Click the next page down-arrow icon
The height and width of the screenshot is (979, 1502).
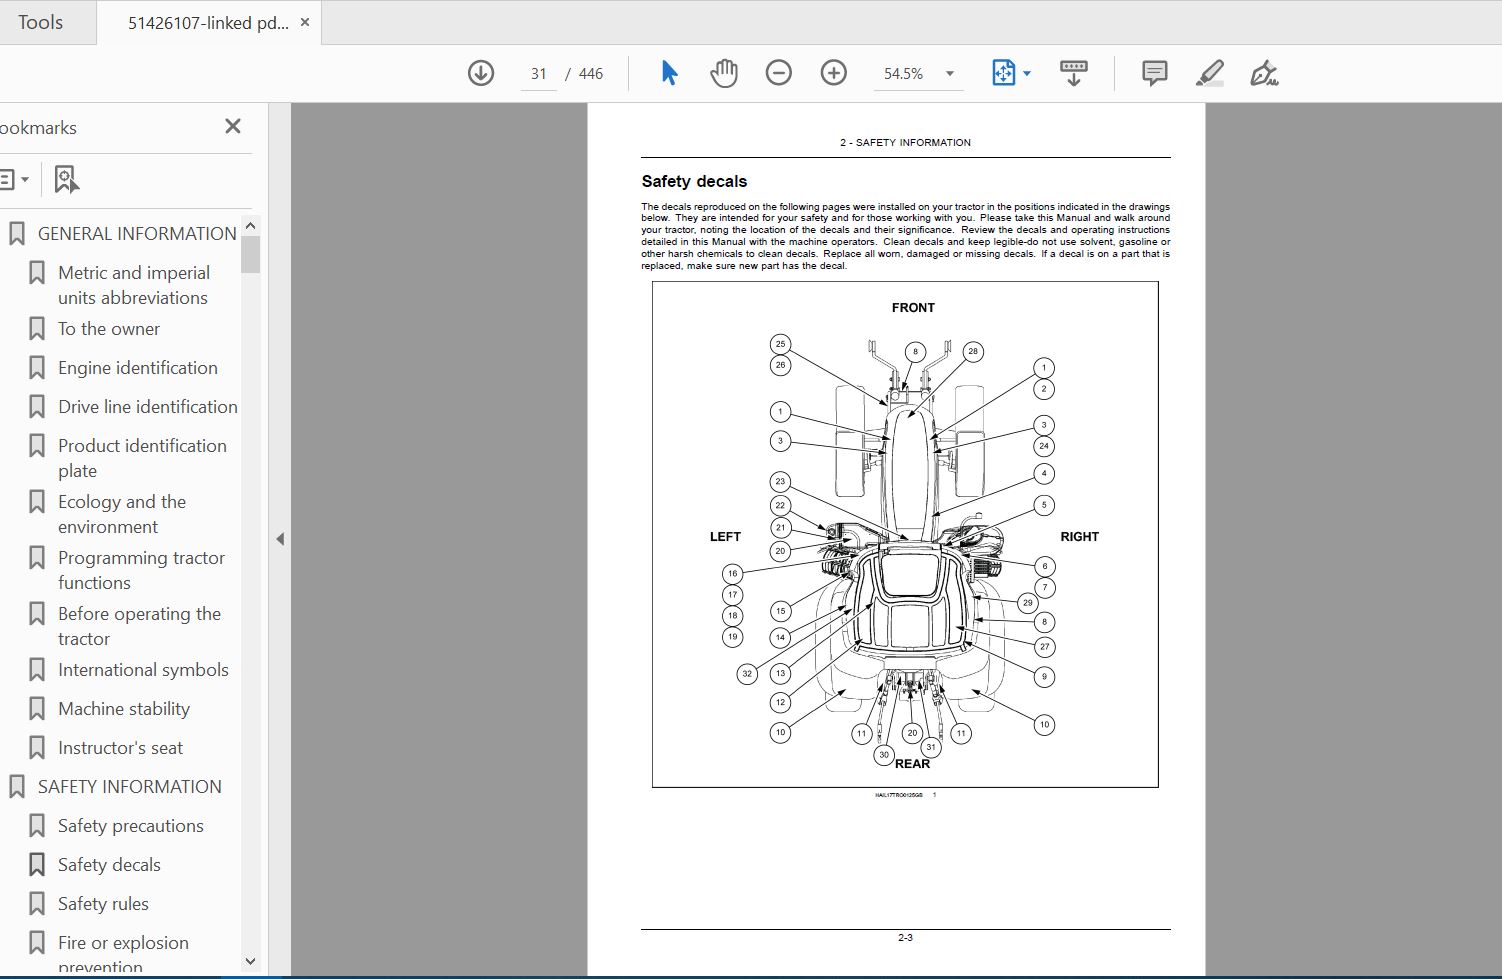click(x=481, y=73)
